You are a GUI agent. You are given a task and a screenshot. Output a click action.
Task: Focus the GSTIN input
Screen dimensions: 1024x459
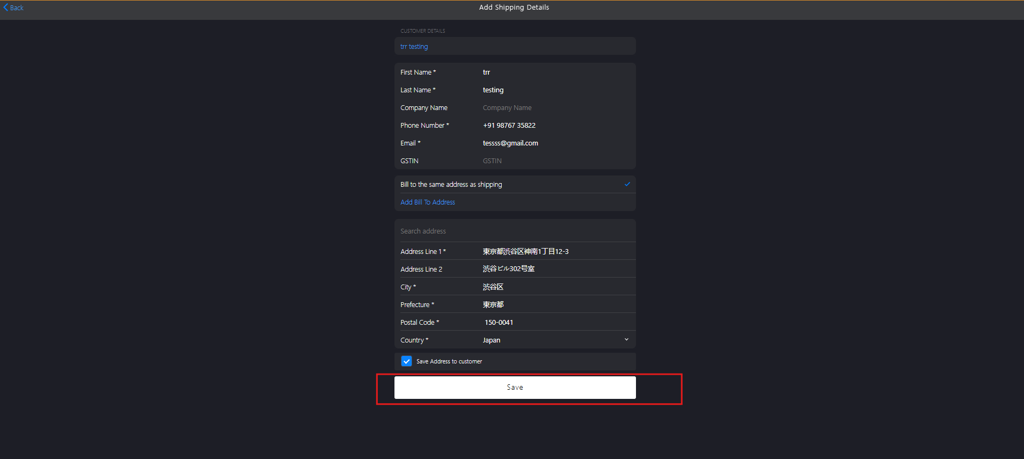(x=557, y=161)
